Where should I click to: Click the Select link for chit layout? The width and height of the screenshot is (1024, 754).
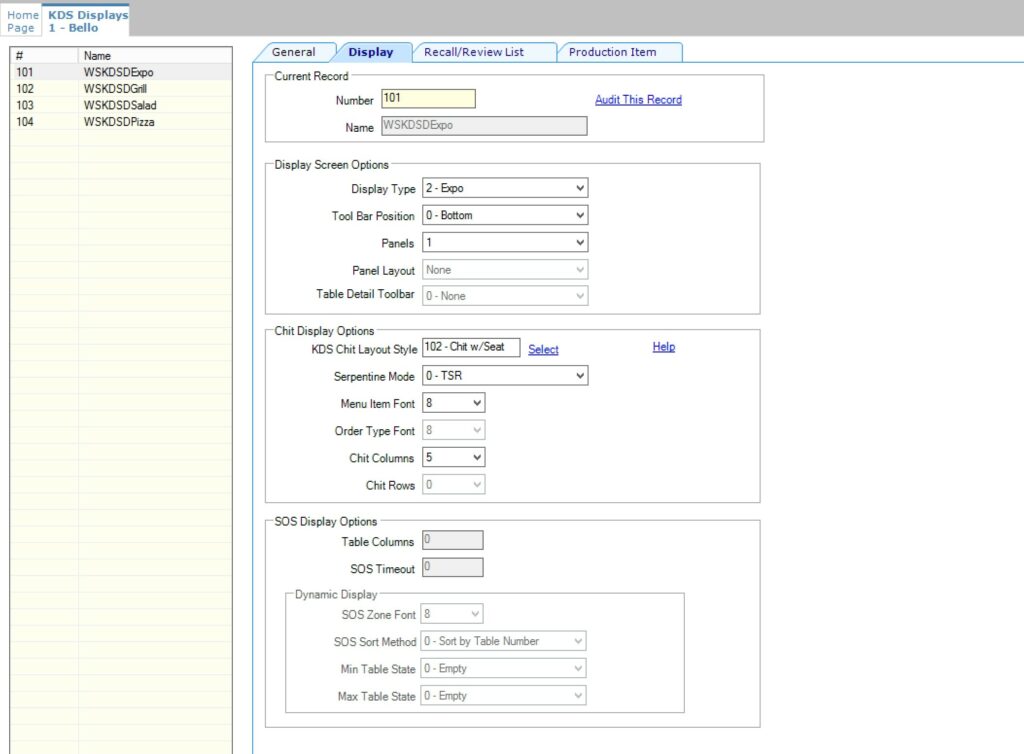[x=543, y=349]
